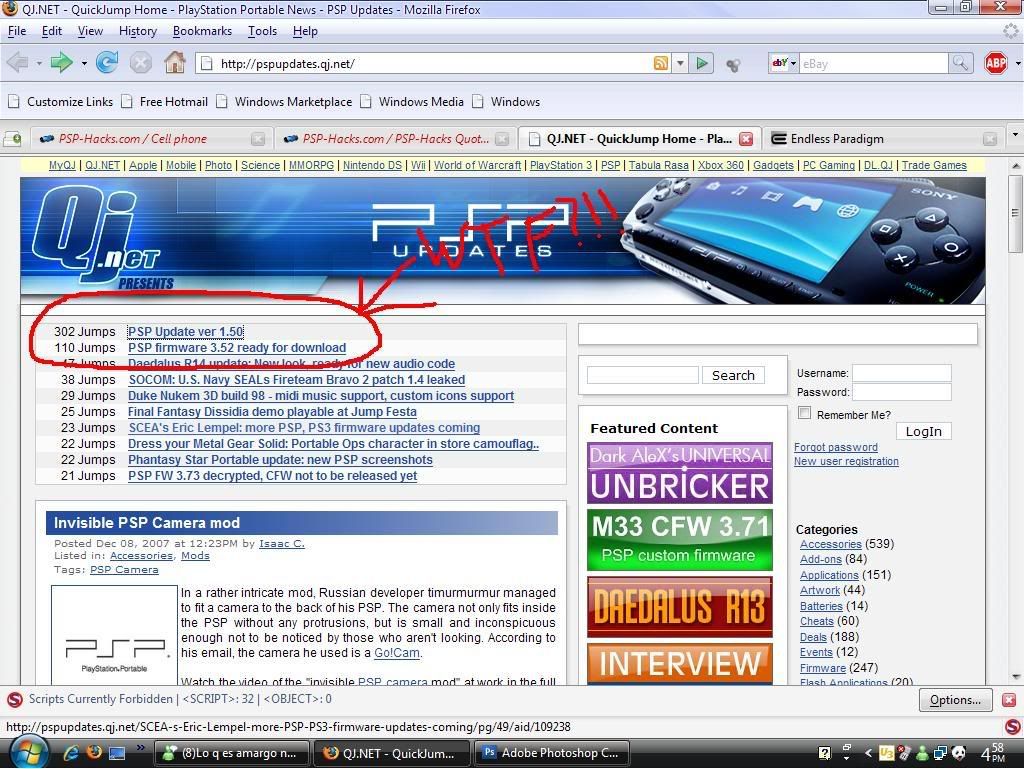
Task: Click the eBay search input field
Action: click(x=874, y=63)
